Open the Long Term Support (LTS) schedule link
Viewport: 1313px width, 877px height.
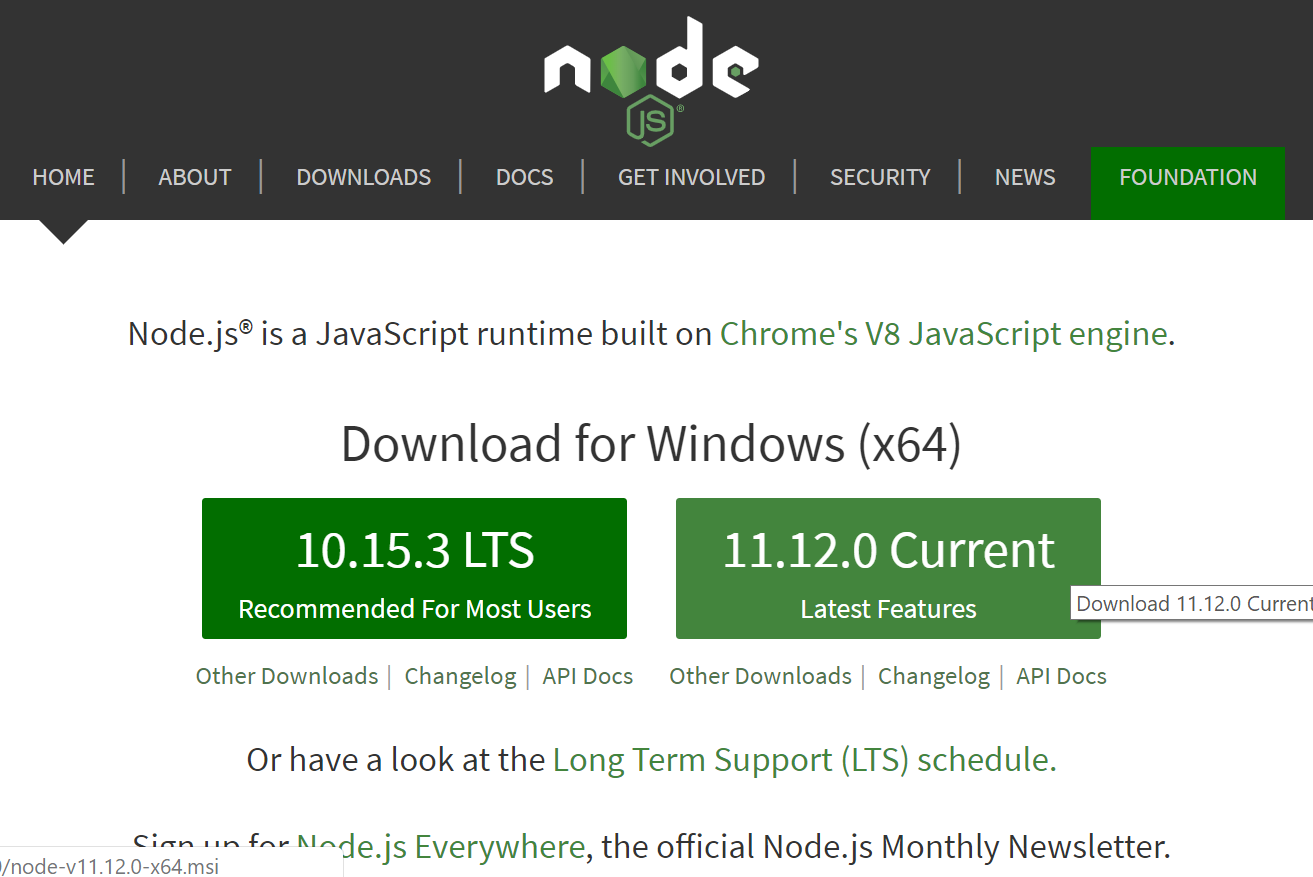click(804, 760)
